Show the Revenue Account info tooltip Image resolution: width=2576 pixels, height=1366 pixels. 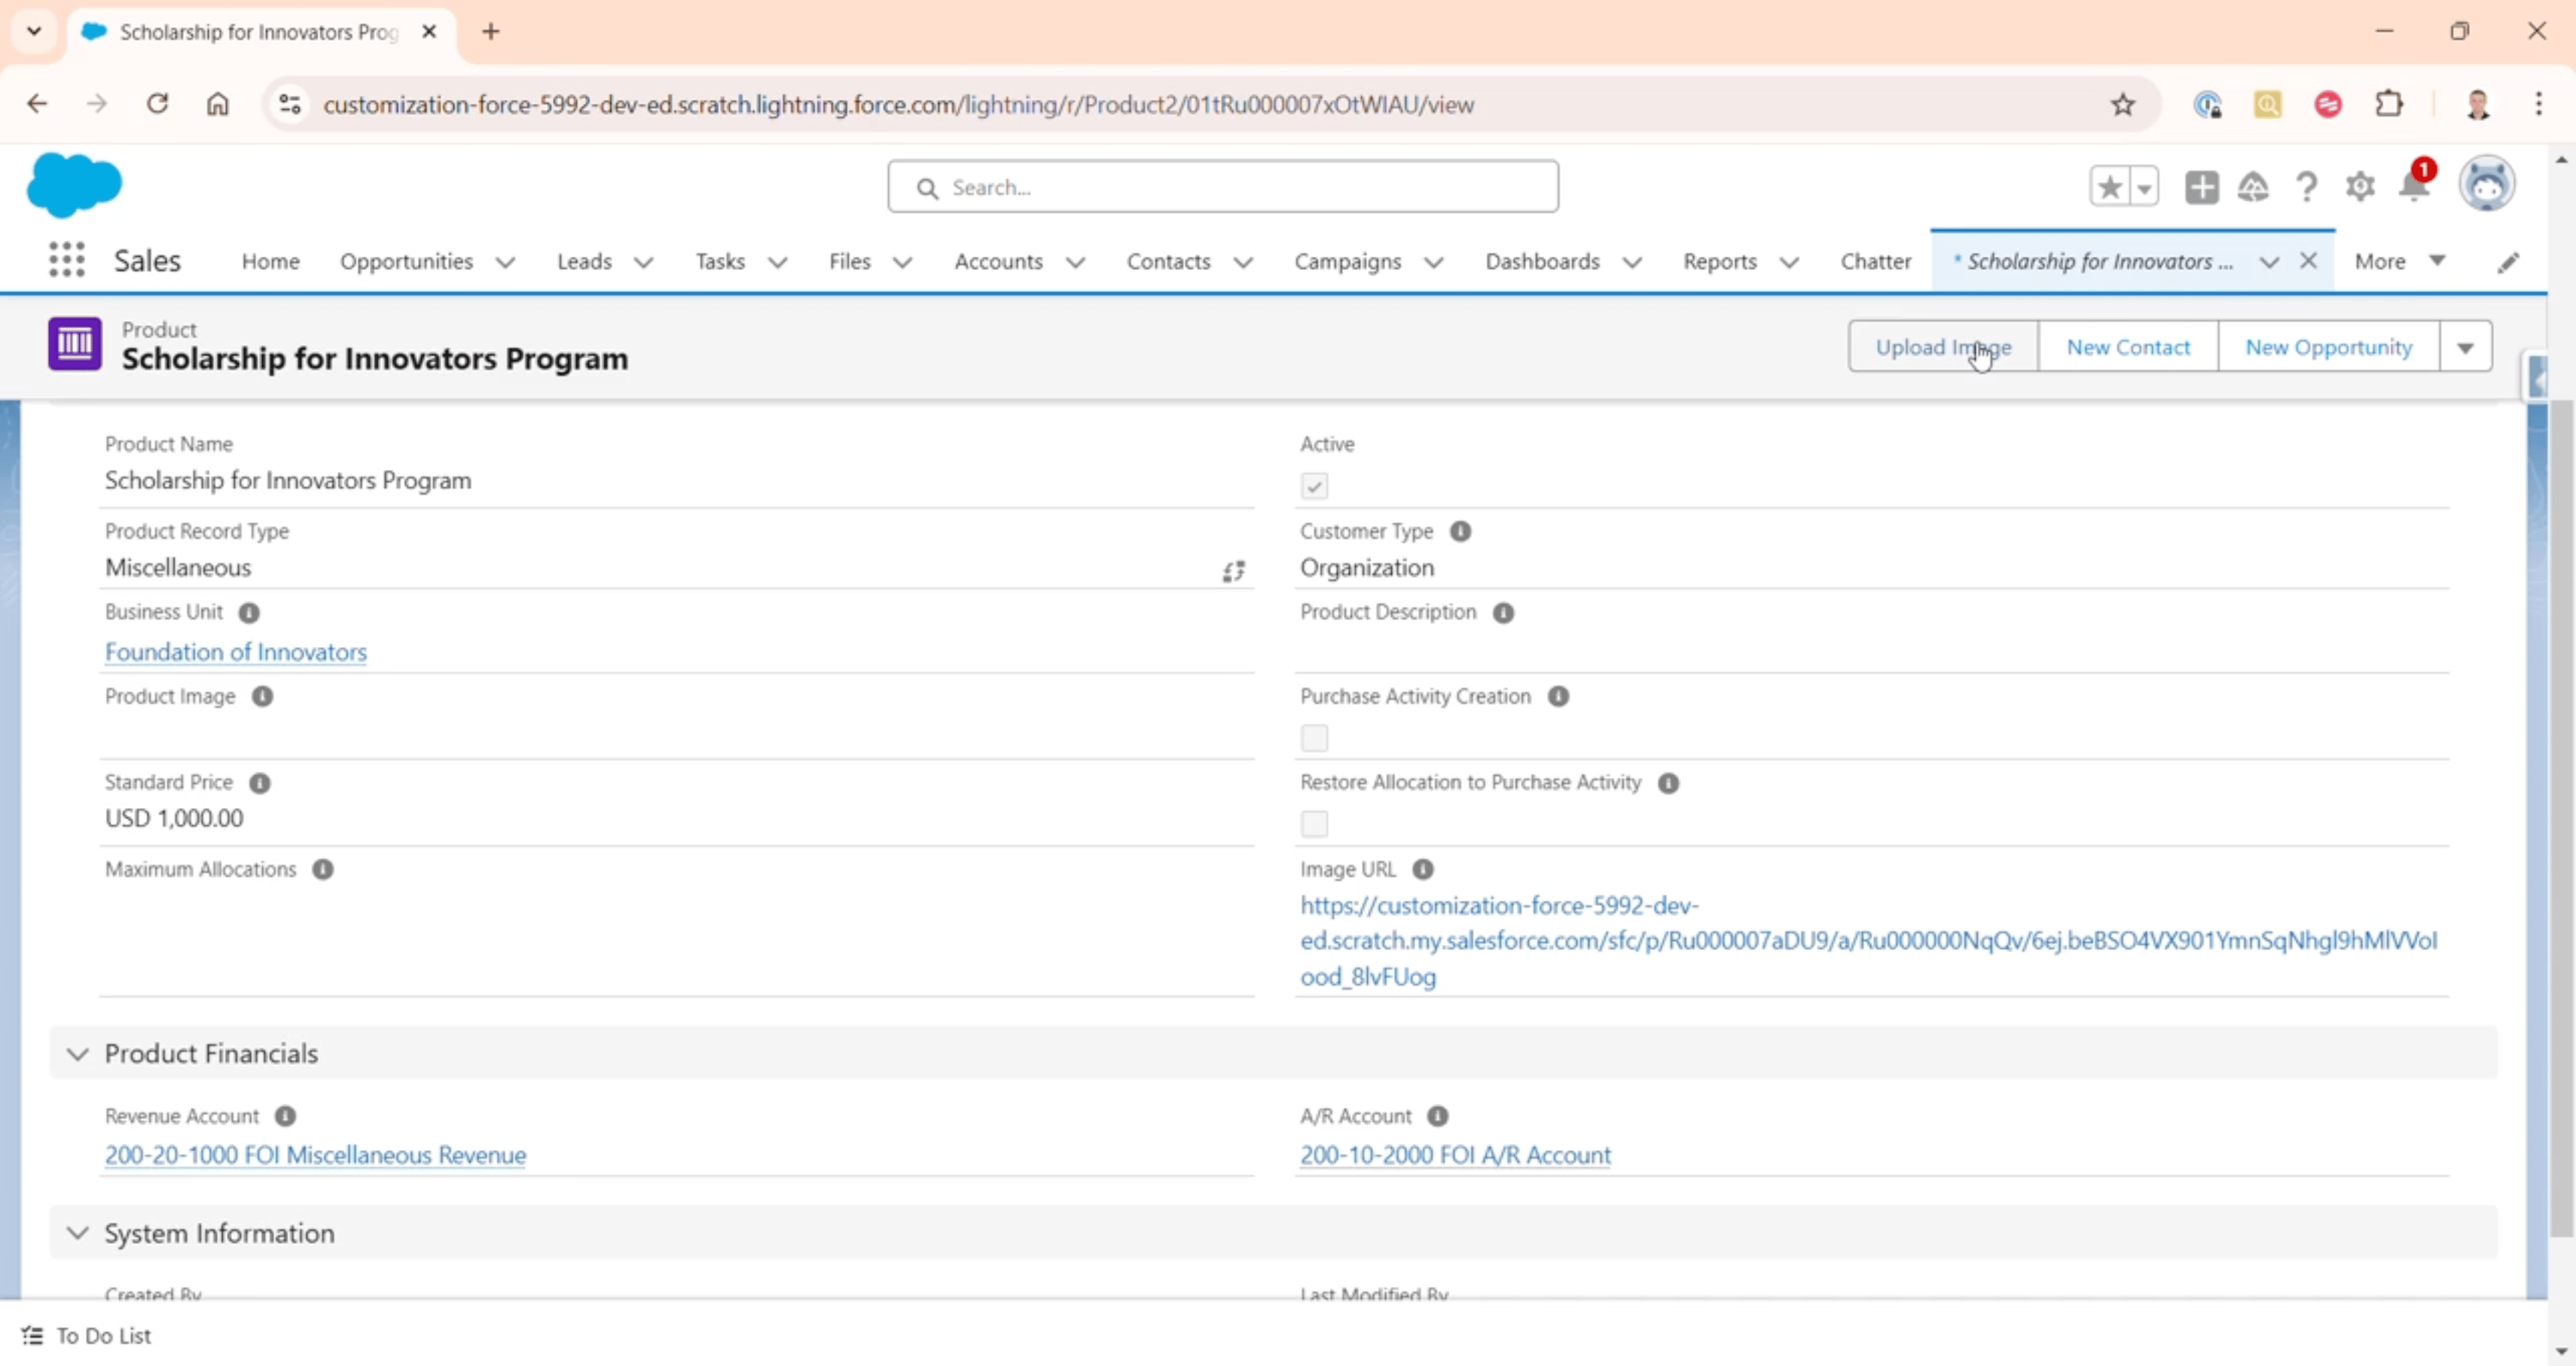click(285, 1116)
